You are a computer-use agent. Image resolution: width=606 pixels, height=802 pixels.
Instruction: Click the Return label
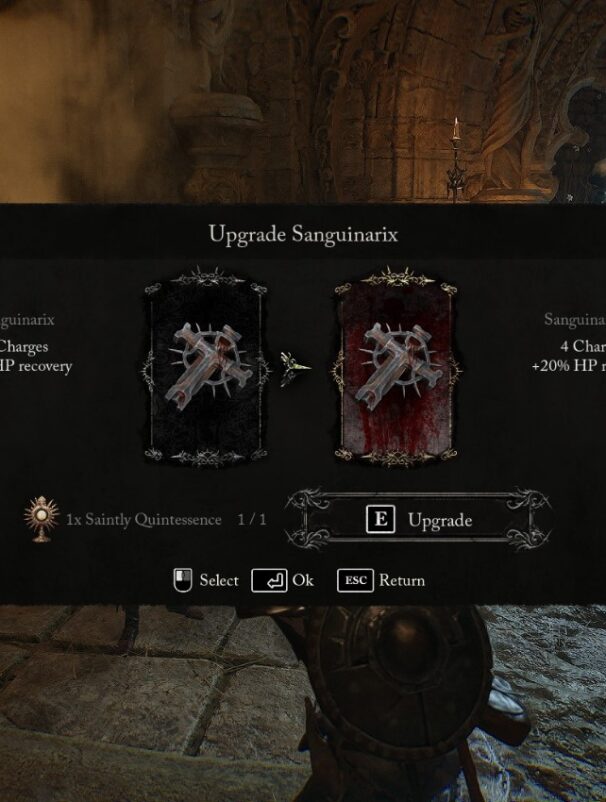click(402, 581)
